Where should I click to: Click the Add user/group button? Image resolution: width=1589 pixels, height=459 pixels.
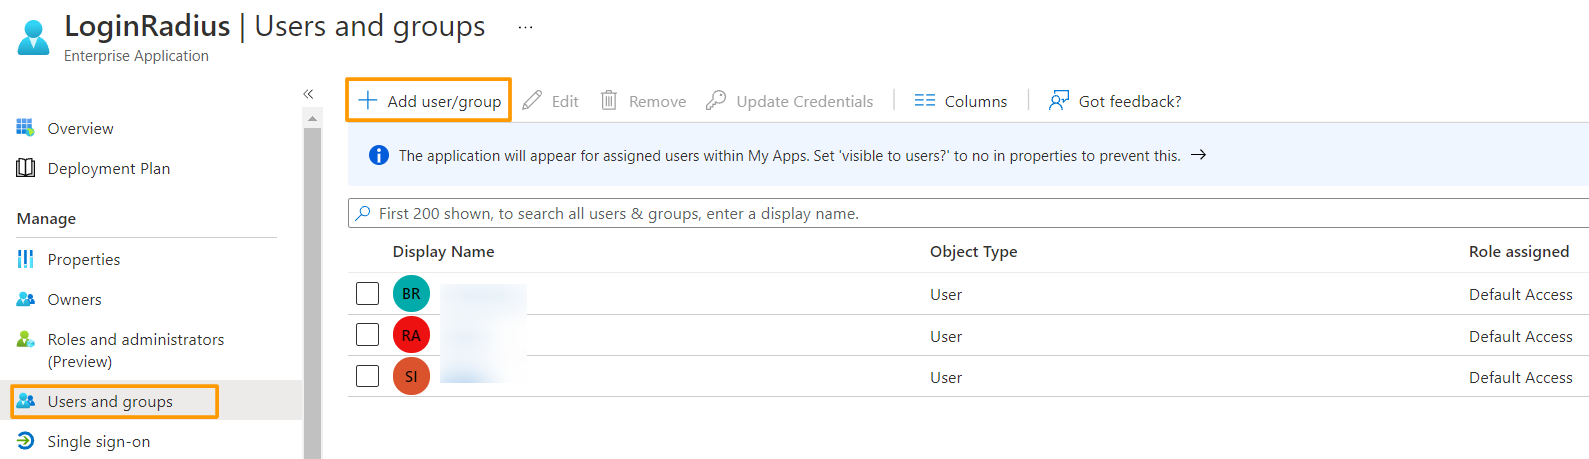[x=429, y=101]
